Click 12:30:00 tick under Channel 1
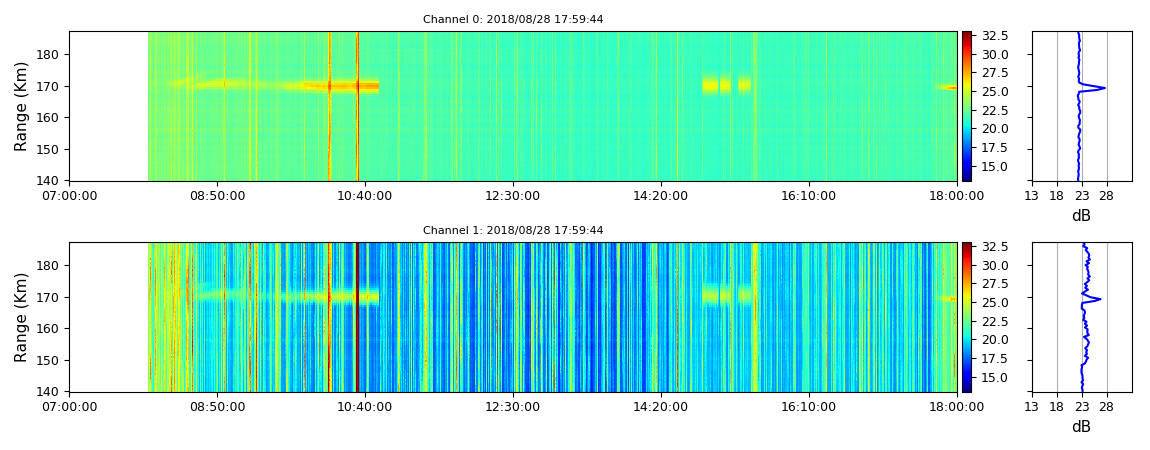This screenshot has width=1150, height=450. (513, 407)
